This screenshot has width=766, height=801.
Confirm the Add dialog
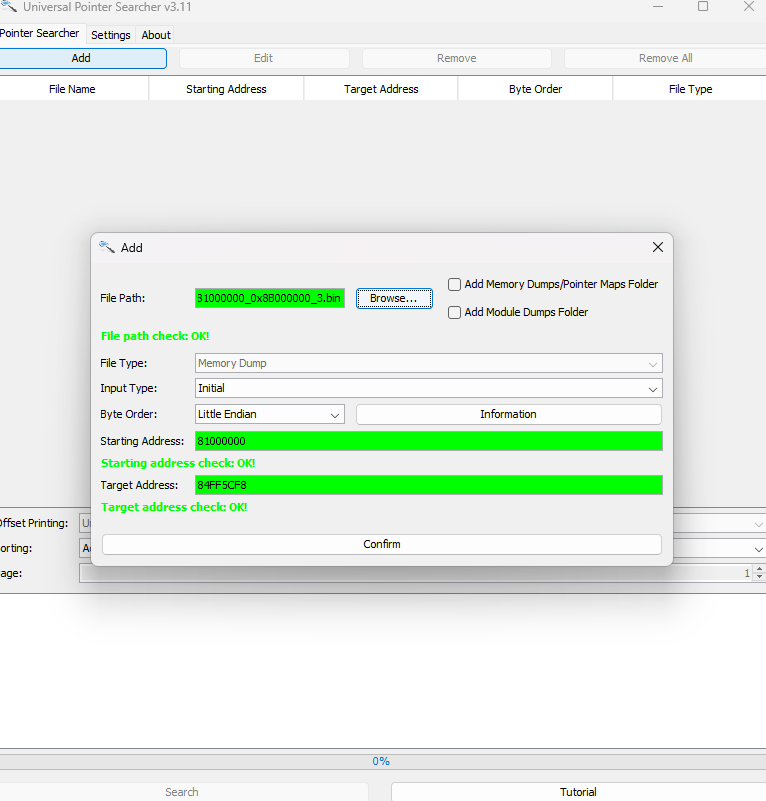[x=382, y=544]
